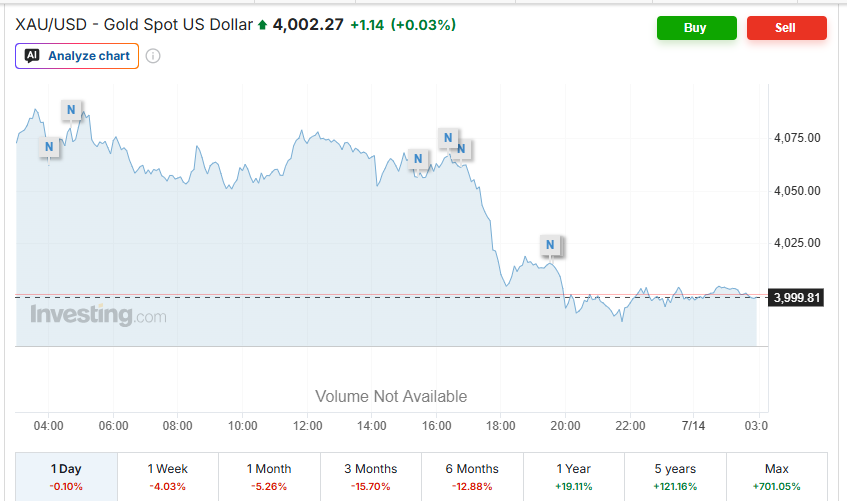
Task: Click the Analyze chart button
Action: point(77,56)
